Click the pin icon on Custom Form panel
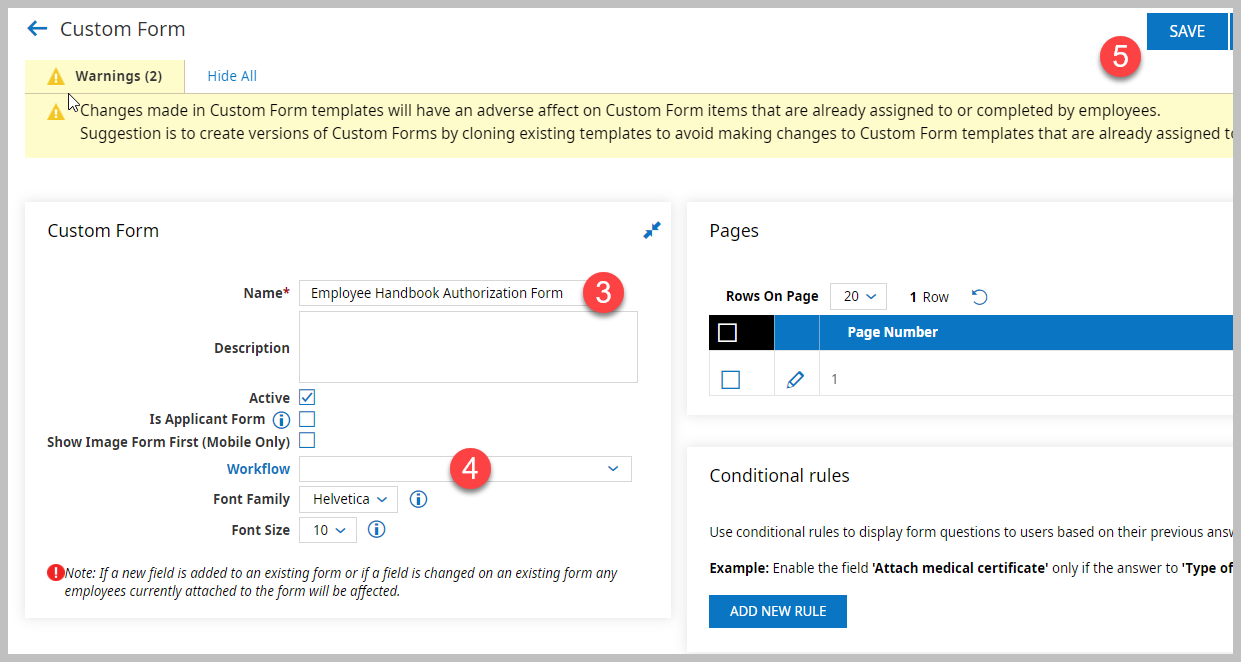The image size is (1241, 662). coord(652,231)
